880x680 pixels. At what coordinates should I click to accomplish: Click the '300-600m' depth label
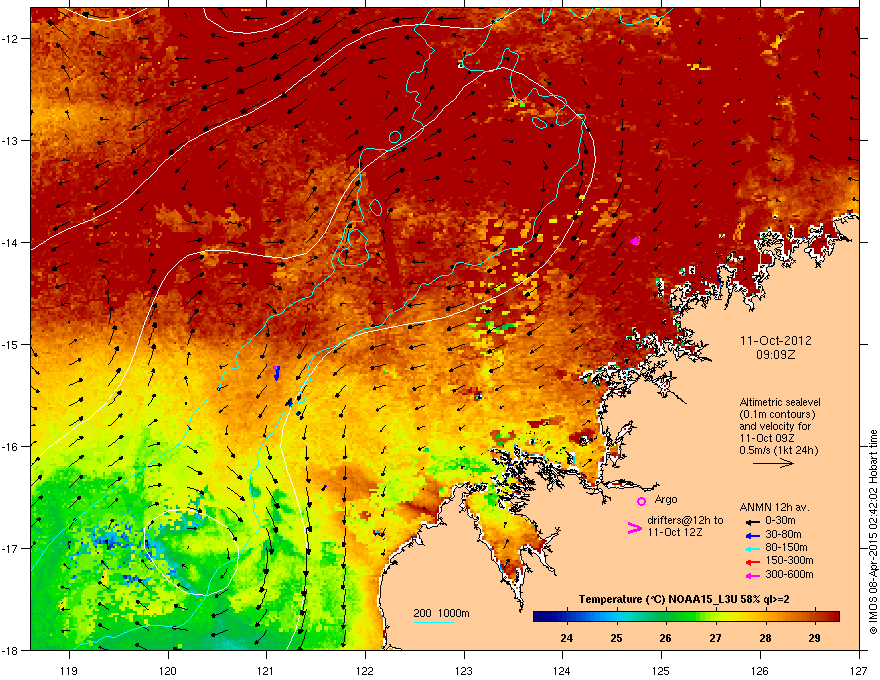(x=789, y=574)
